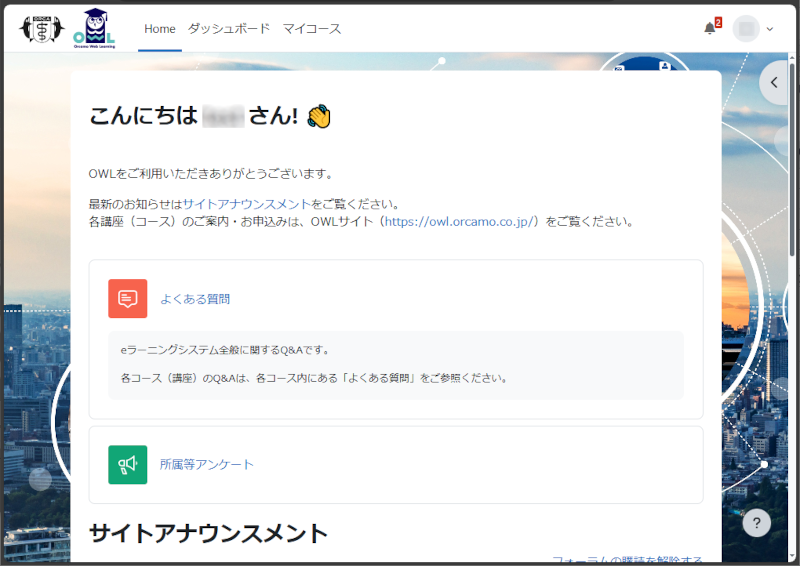The image size is (800, 566).
Task: Open the block drawer with the left chevron
Action: point(774,83)
